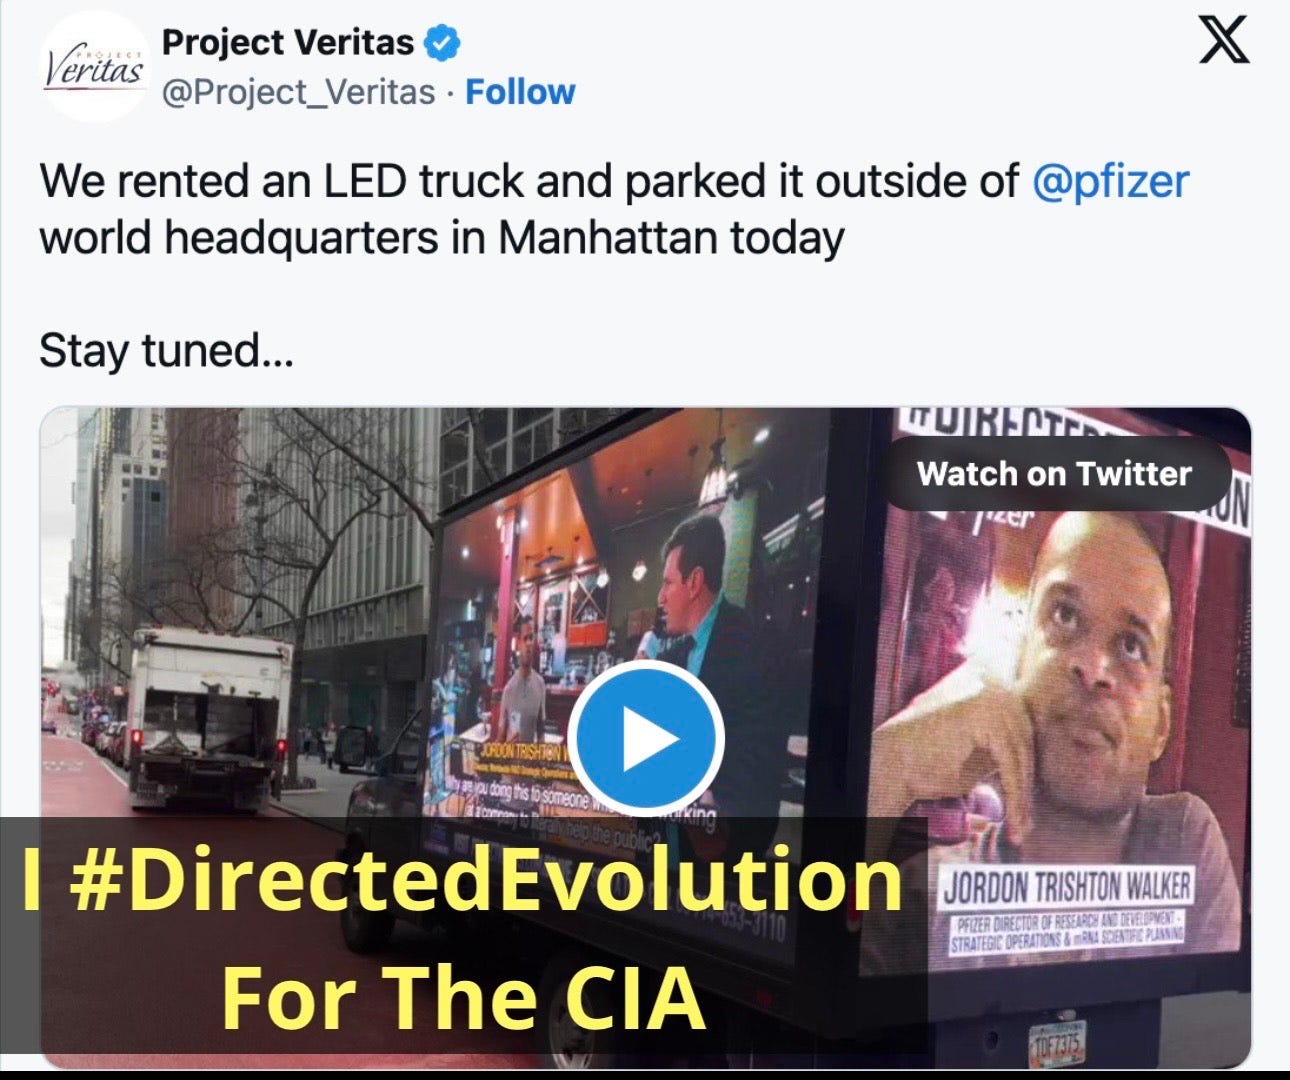Click the blue verified checkmark badge
The image size is (1290, 1080).
pos(443,43)
